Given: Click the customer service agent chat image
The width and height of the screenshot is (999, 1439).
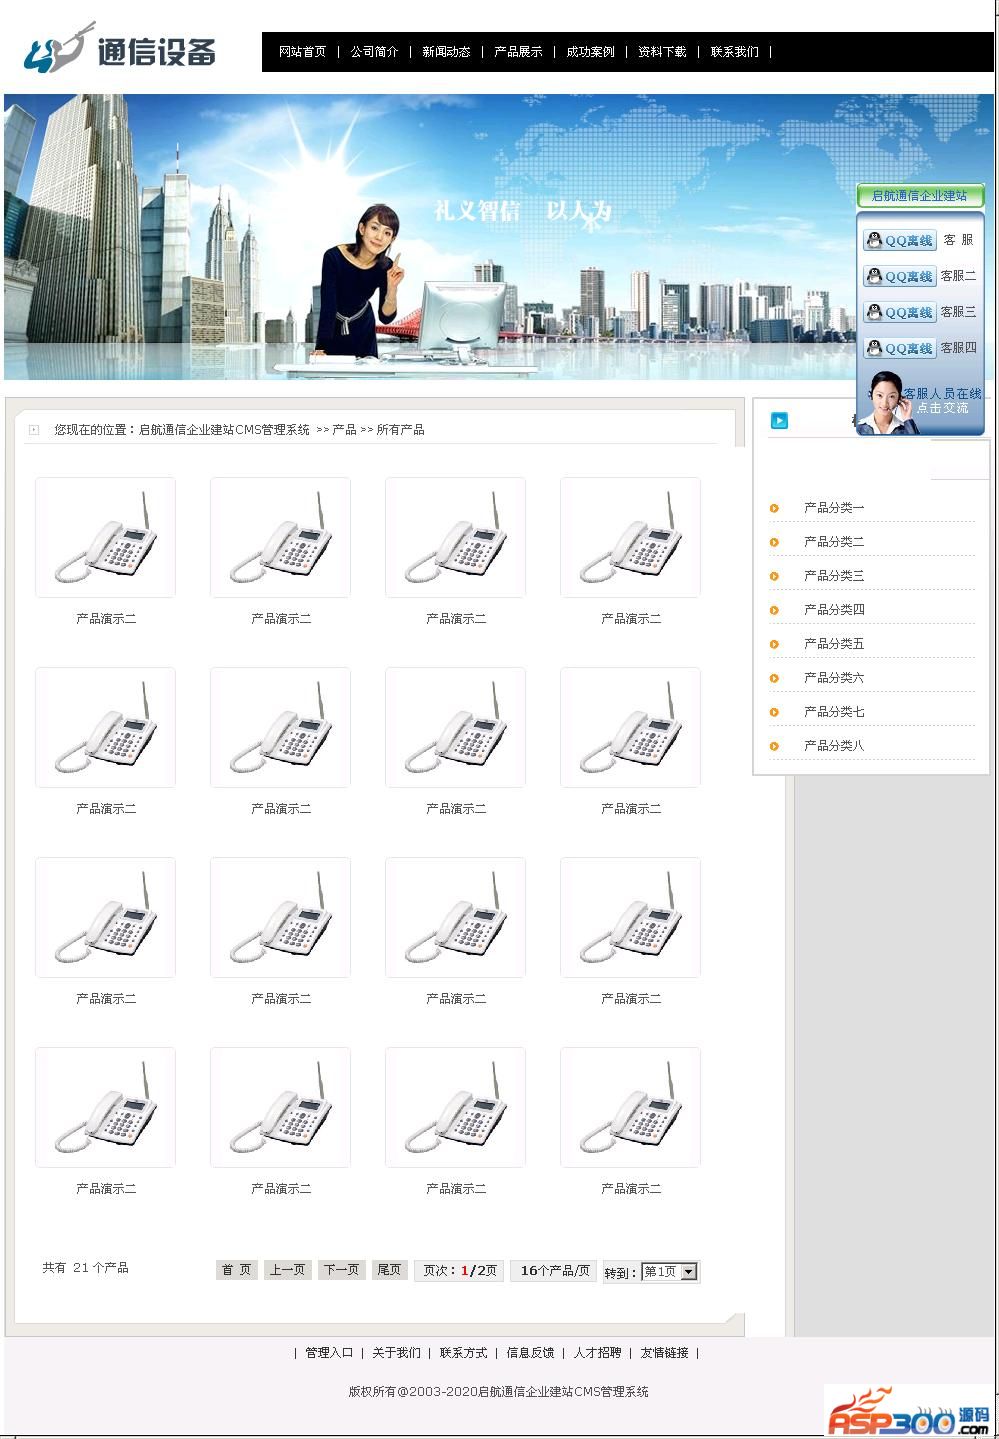Looking at the screenshot, I should pyautogui.click(x=919, y=404).
